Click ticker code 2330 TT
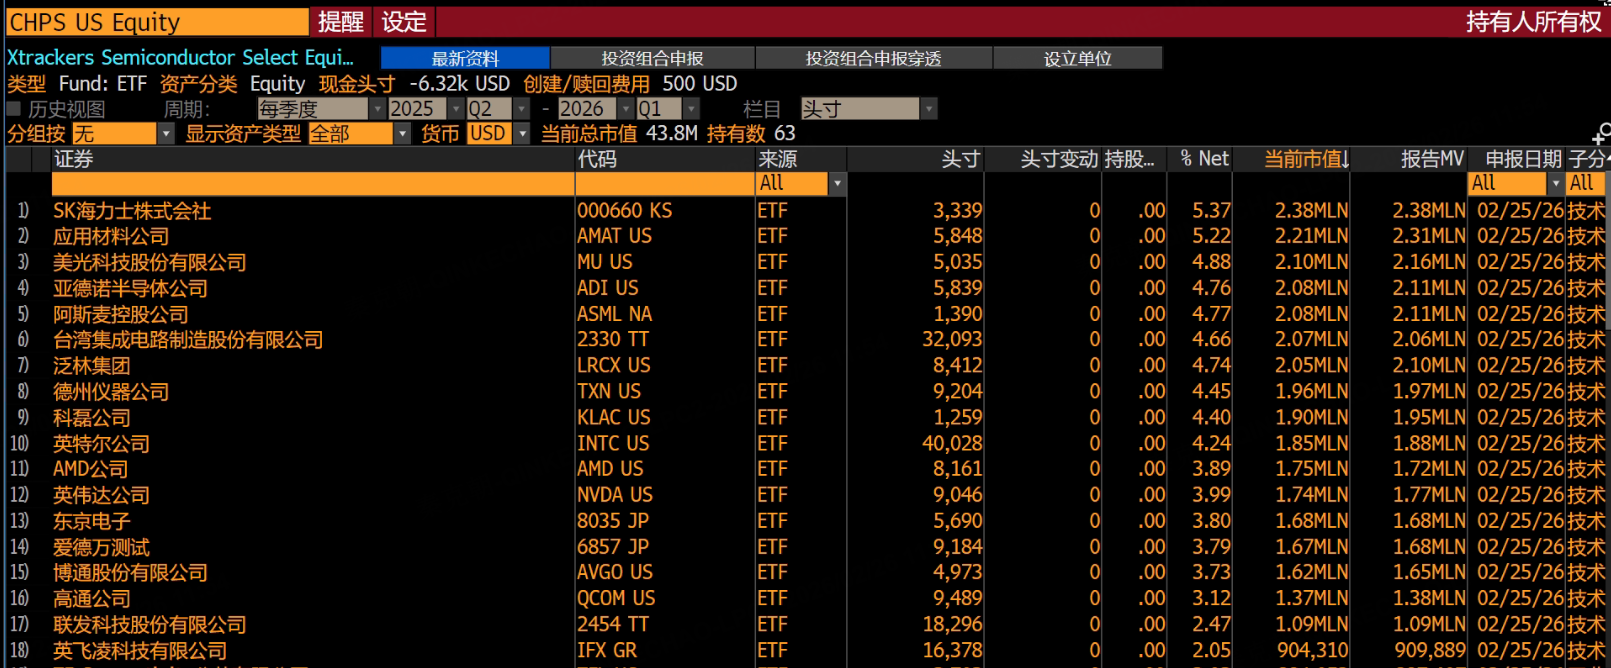The height and width of the screenshot is (668, 1611). pyautogui.click(x=612, y=340)
